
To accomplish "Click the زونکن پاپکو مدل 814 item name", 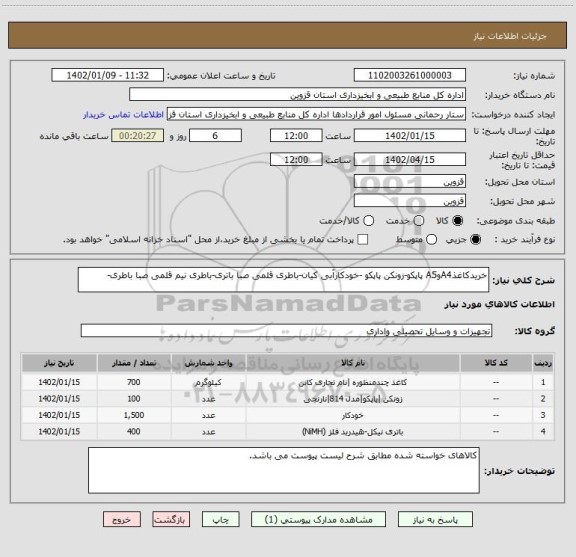I will coord(353,399).
